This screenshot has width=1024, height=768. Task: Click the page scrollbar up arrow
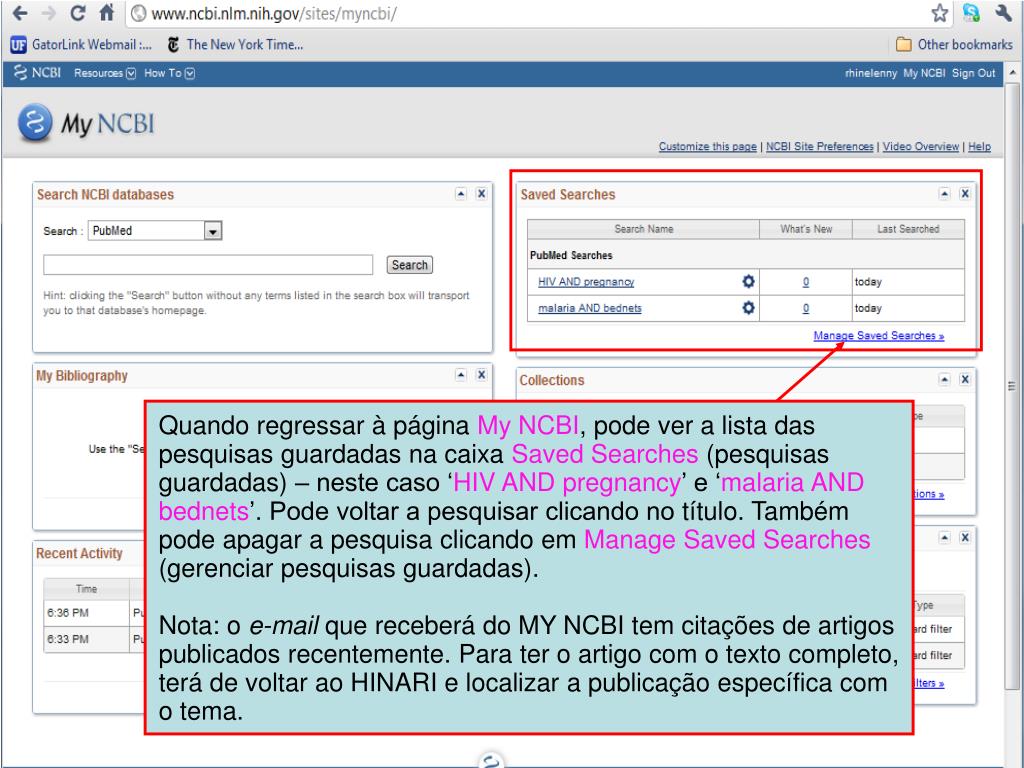tap(1012, 72)
